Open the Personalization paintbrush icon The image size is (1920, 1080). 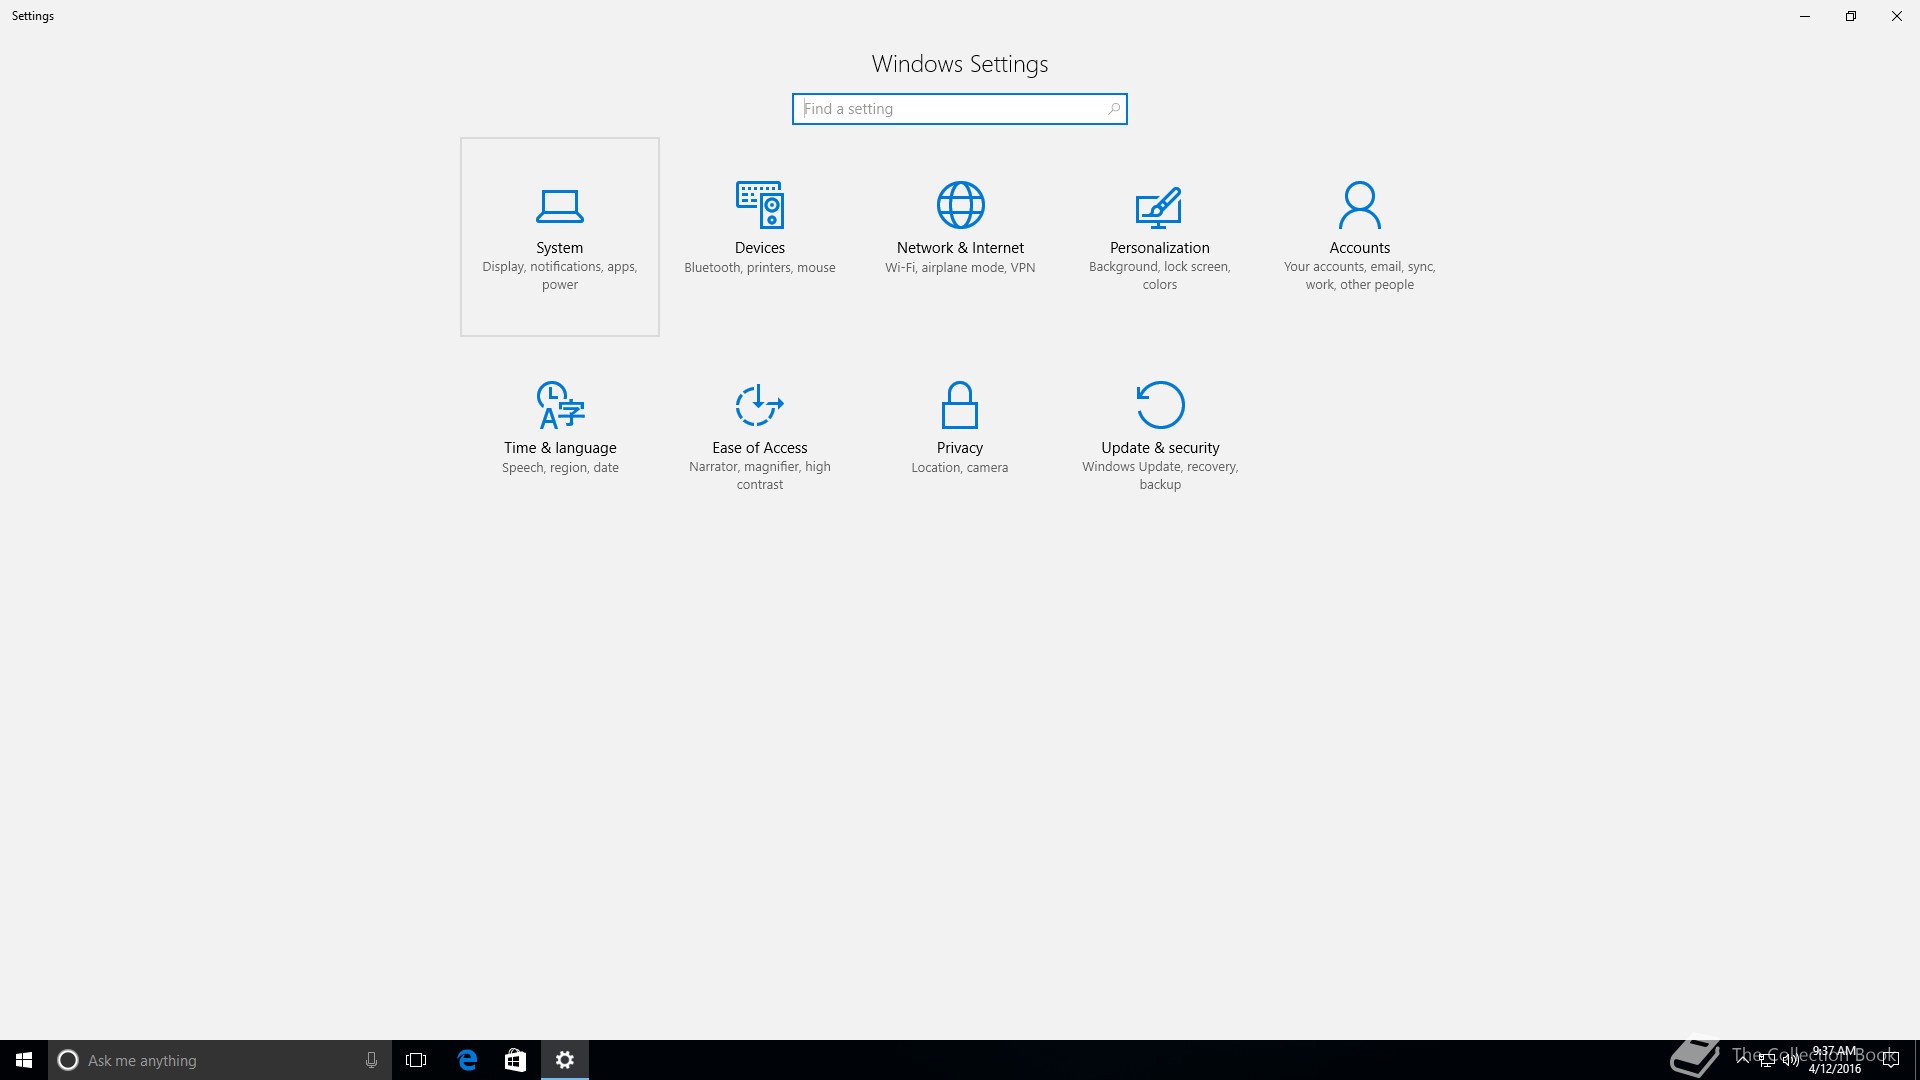(1159, 206)
